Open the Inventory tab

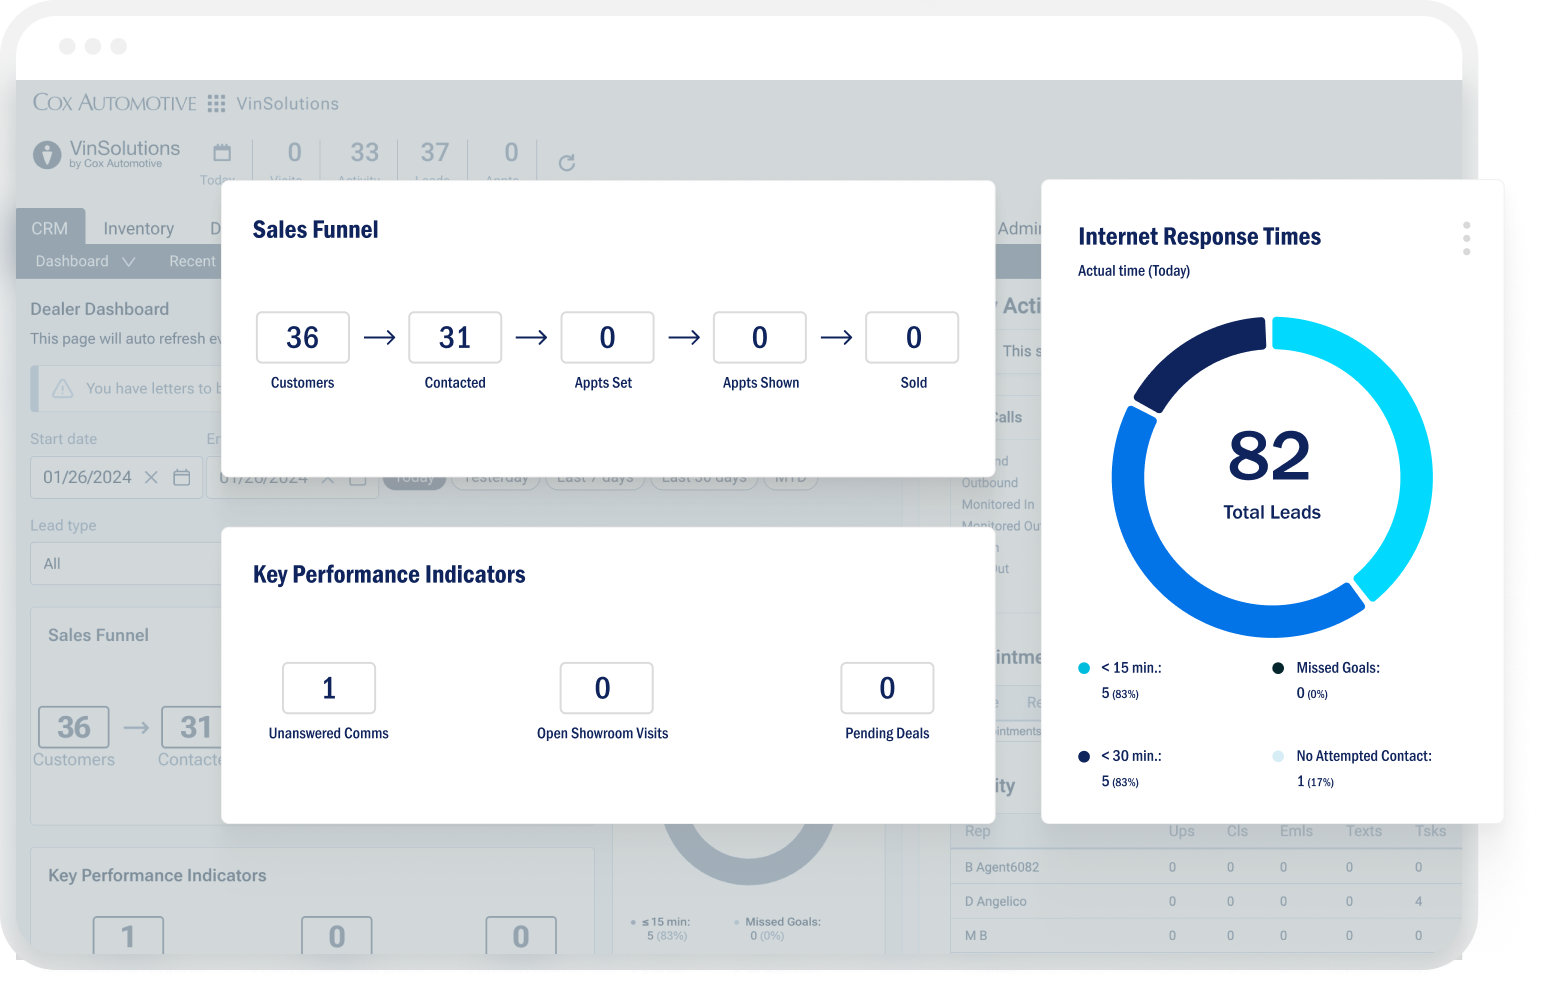pos(139,228)
